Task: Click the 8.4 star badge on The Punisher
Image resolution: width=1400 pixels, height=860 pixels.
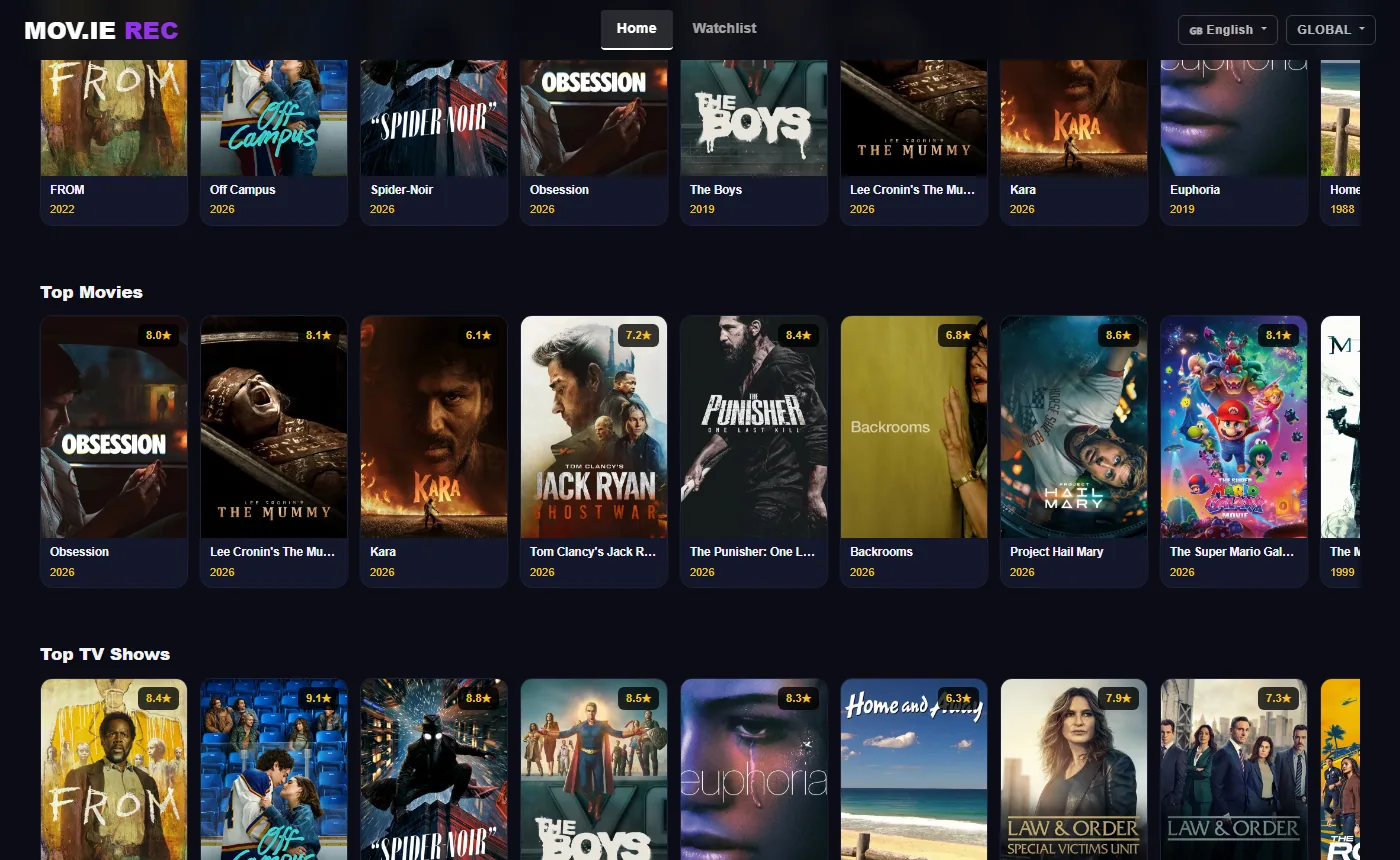Action: point(798,335)
